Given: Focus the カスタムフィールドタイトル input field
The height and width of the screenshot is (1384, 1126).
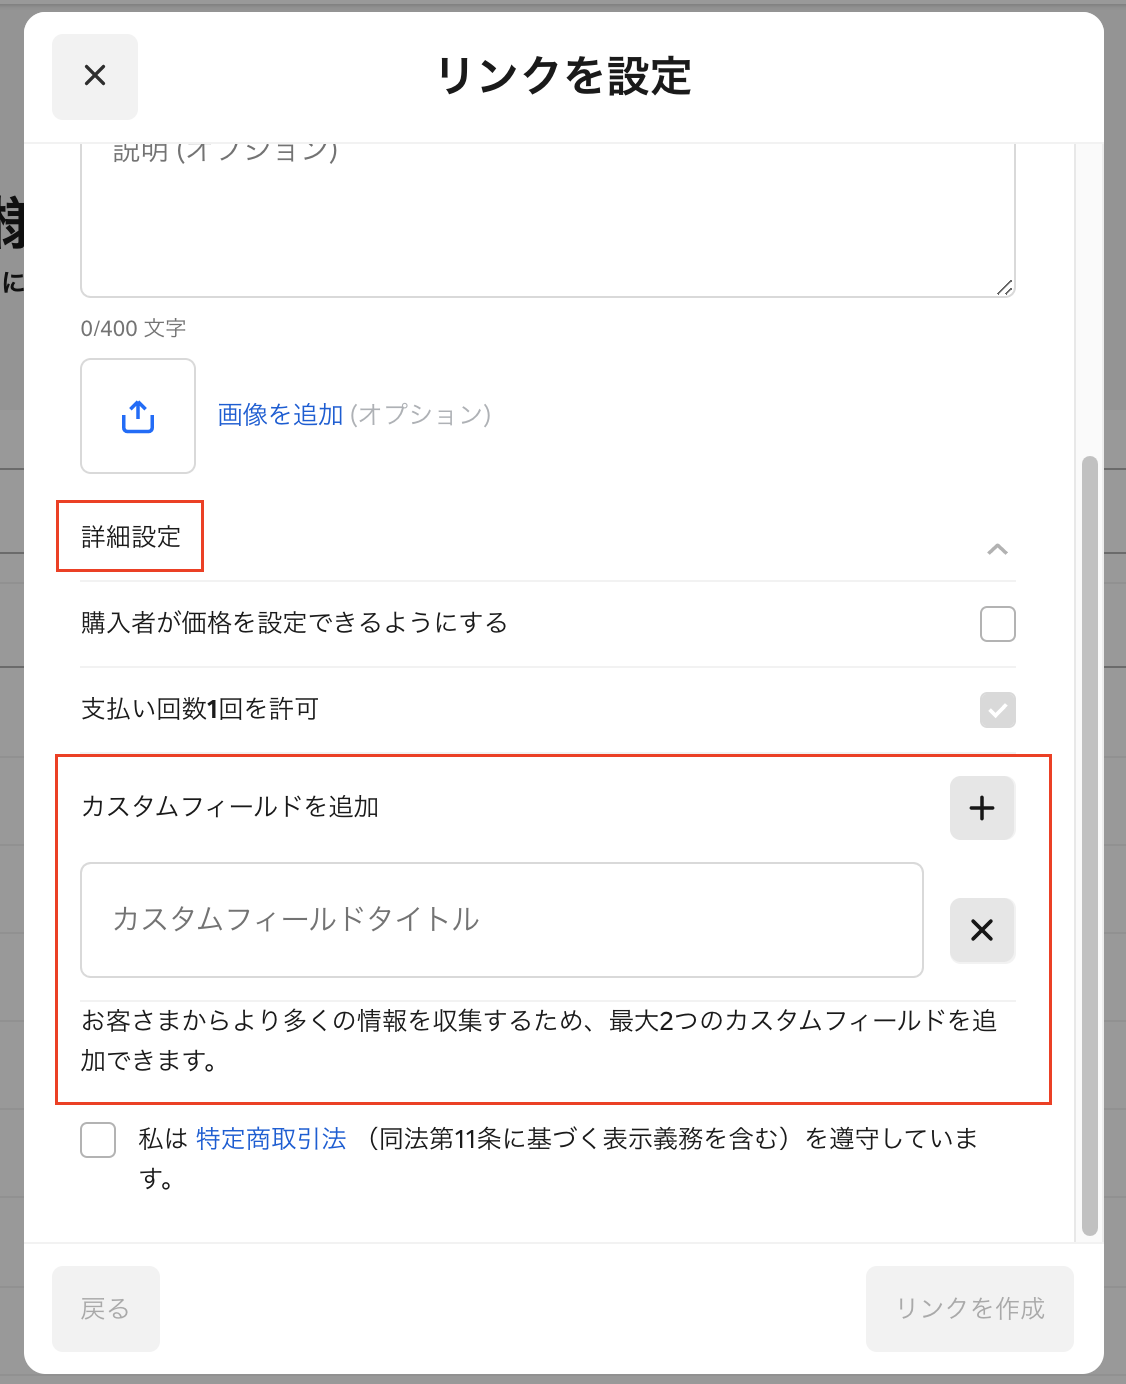Looking at the screenshot, I should [x=501, y=920].
